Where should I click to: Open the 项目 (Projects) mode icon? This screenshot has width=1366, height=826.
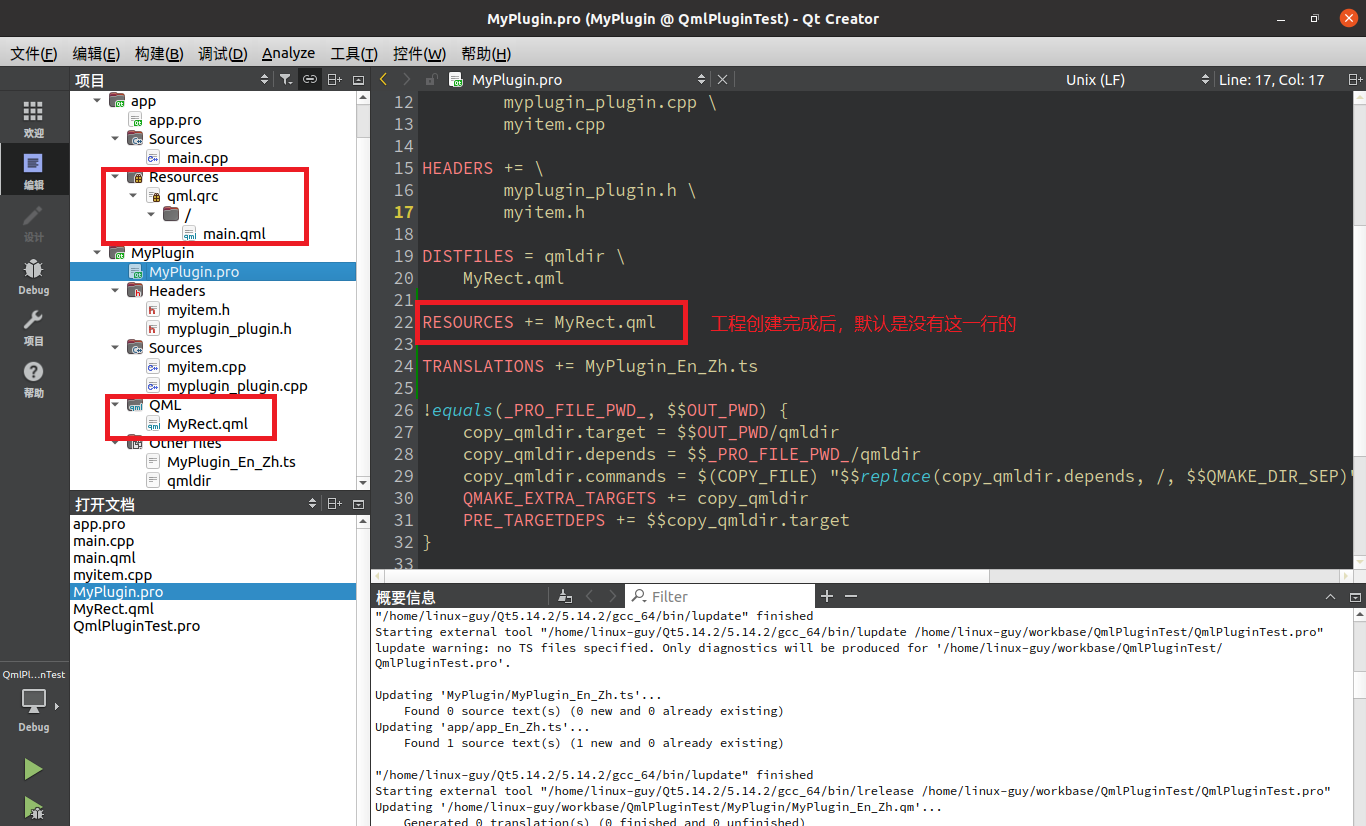[x=33, y=329]
